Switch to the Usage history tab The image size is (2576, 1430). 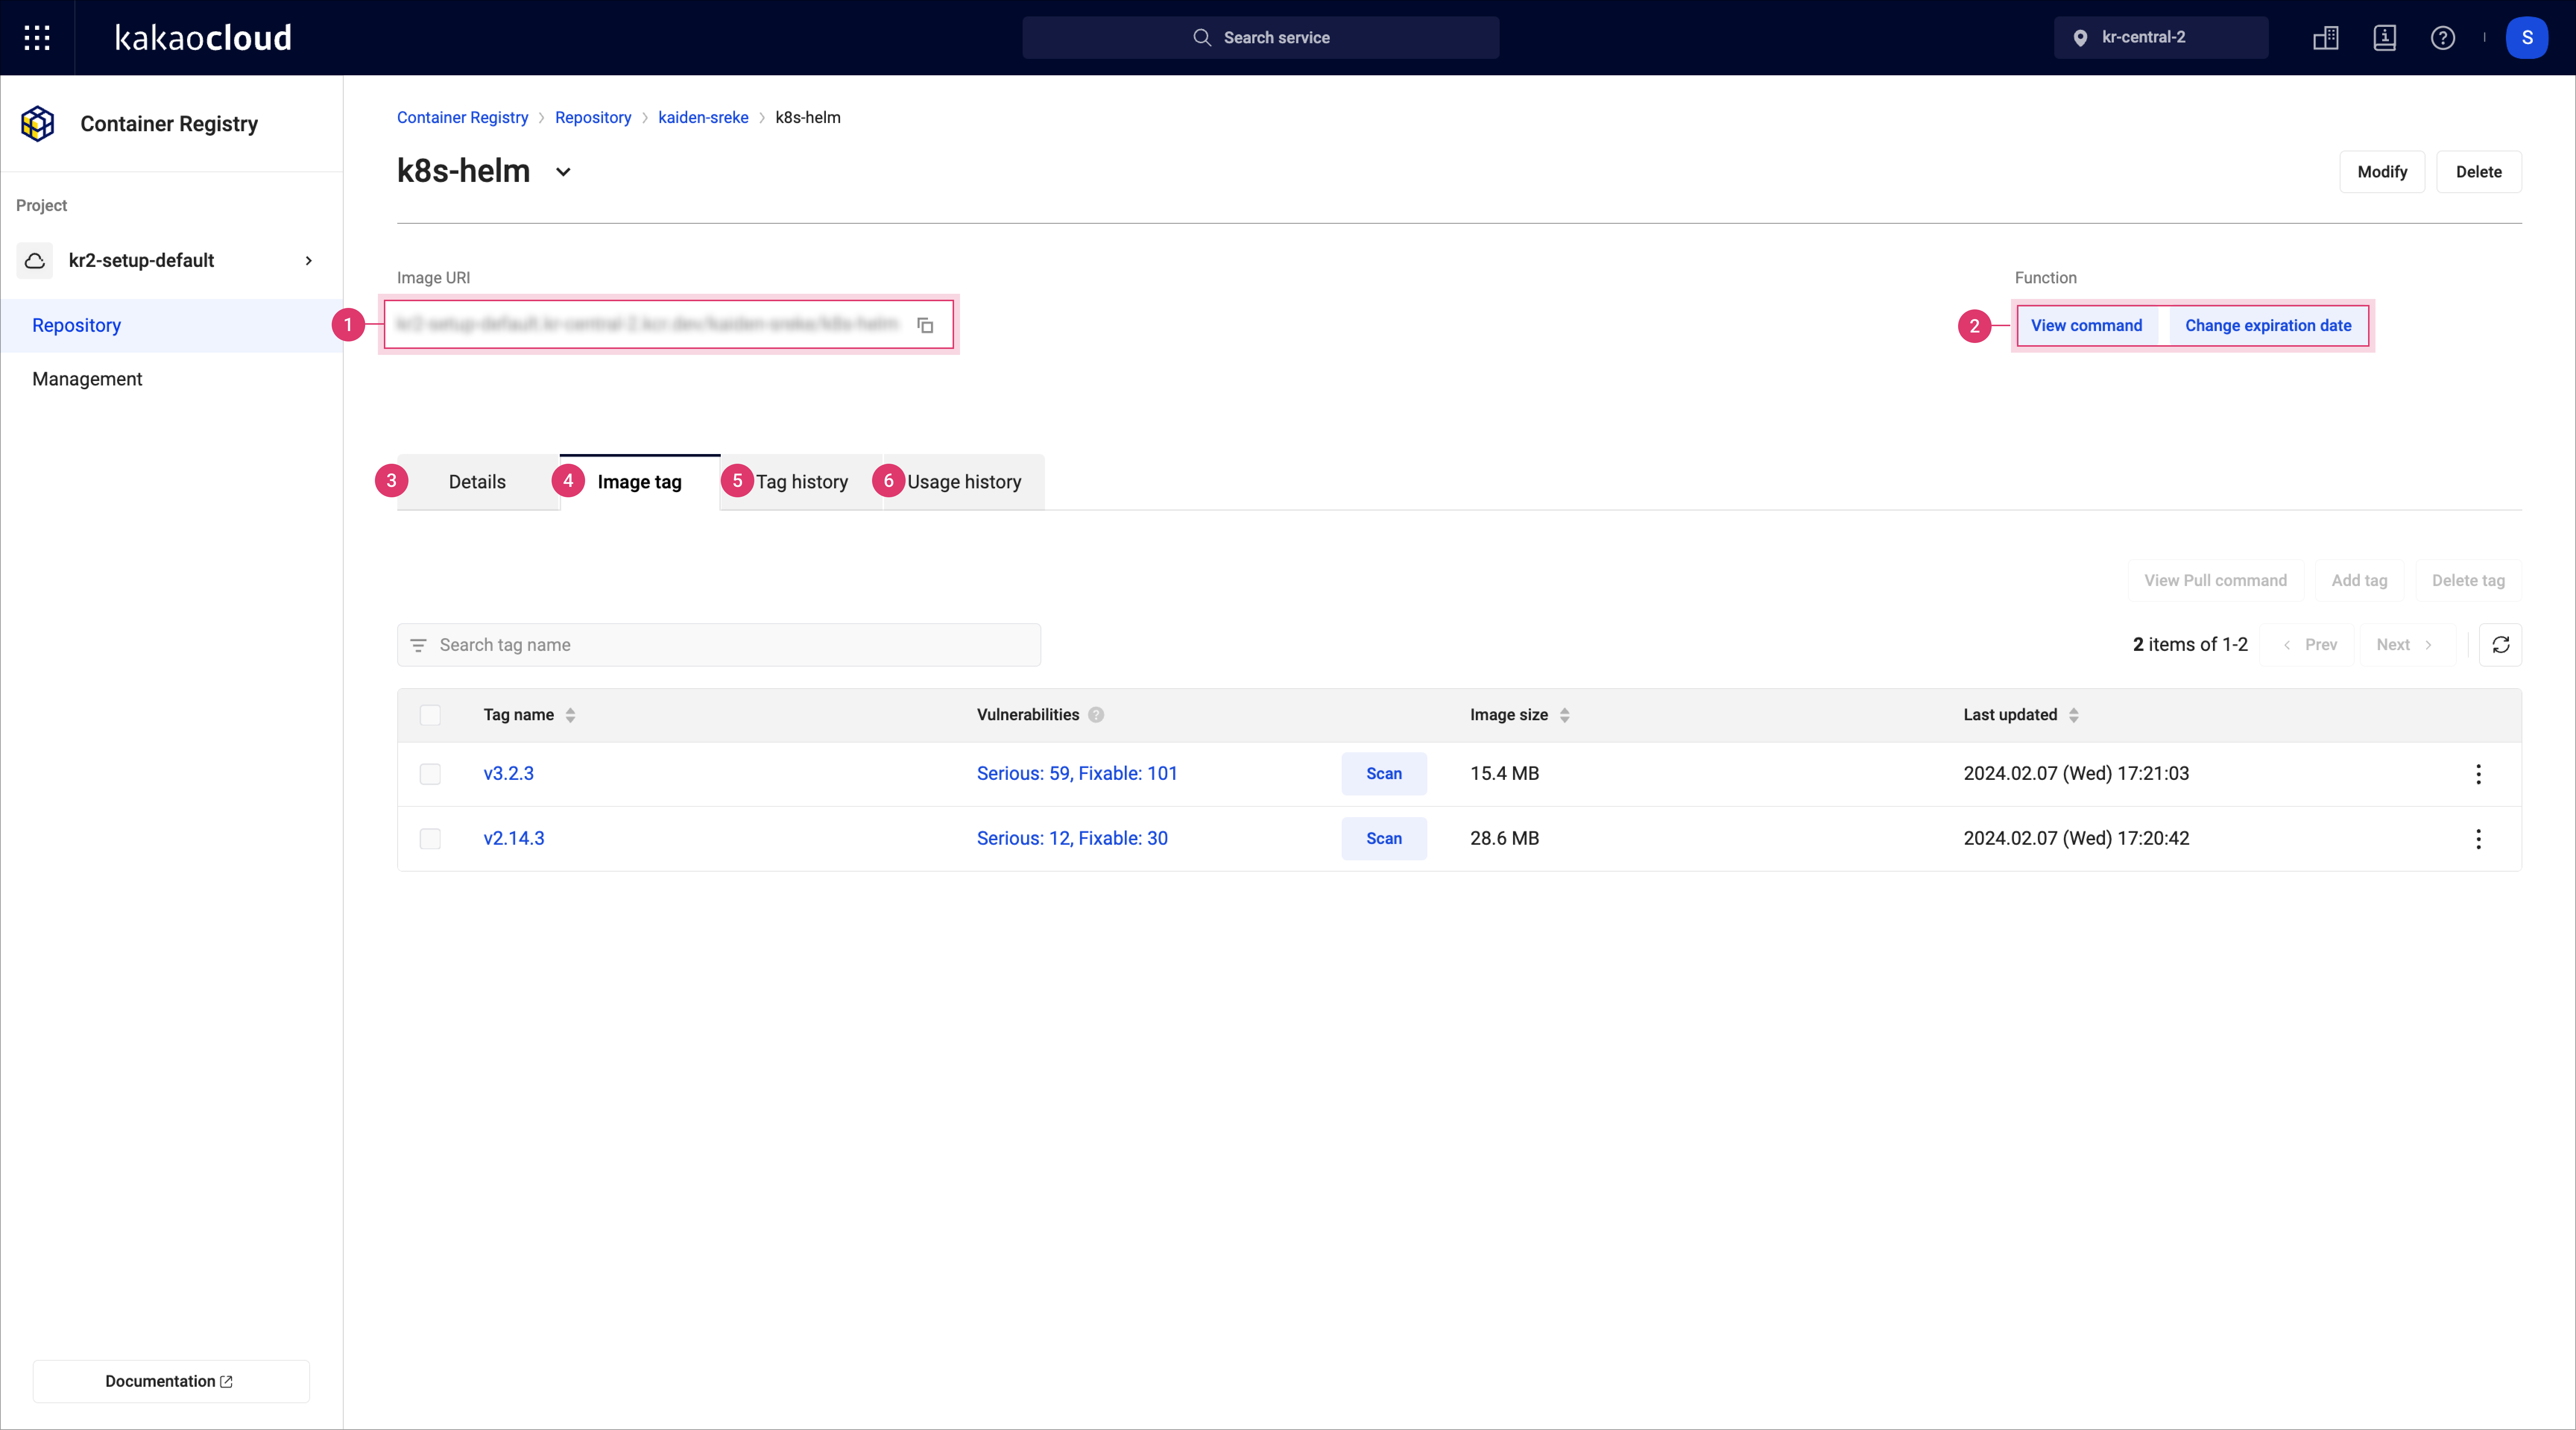click(964, 482)
